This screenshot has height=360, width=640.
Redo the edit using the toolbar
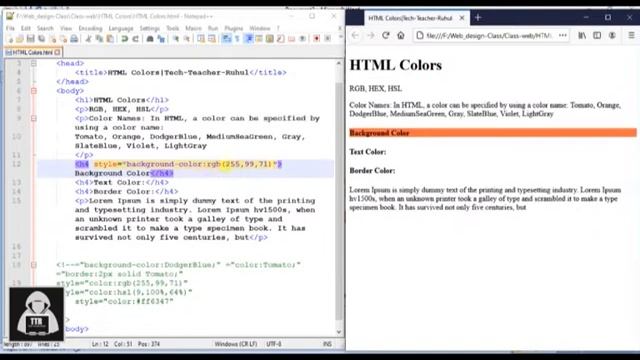coord(136,39)
